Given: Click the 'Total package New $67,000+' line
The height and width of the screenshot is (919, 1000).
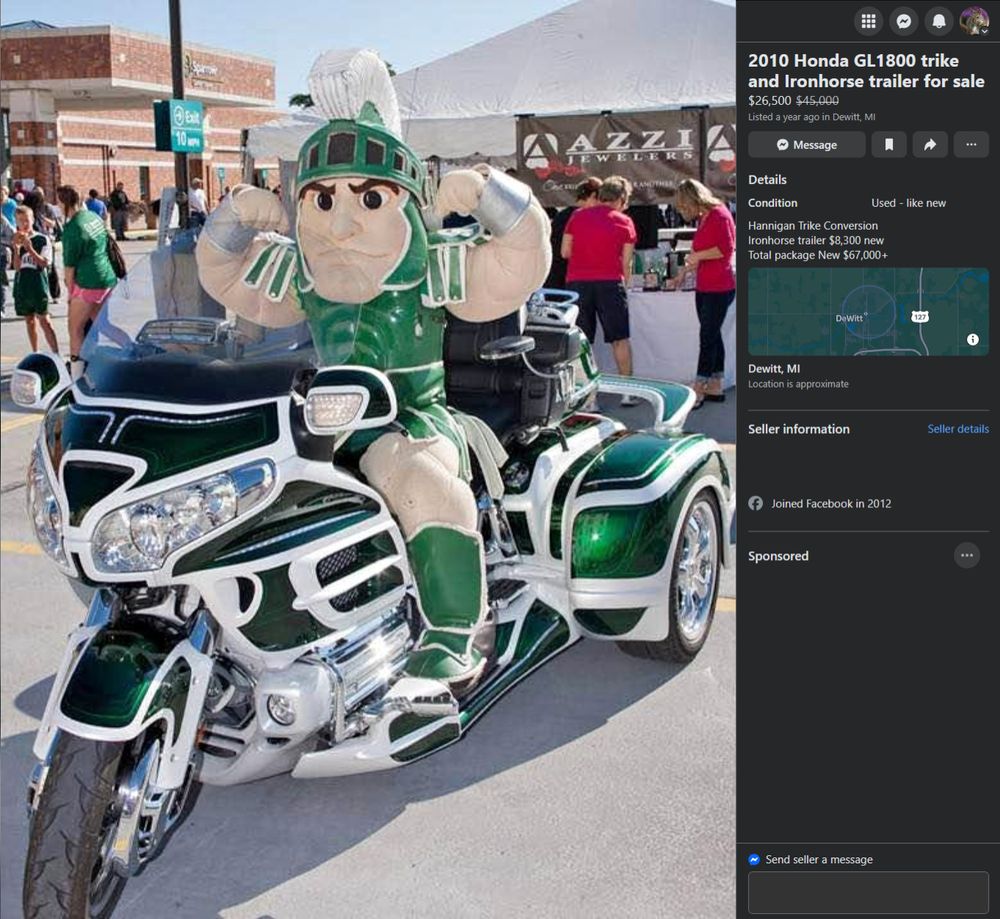Looking at the screenshot, I should [x=818, y=255].
